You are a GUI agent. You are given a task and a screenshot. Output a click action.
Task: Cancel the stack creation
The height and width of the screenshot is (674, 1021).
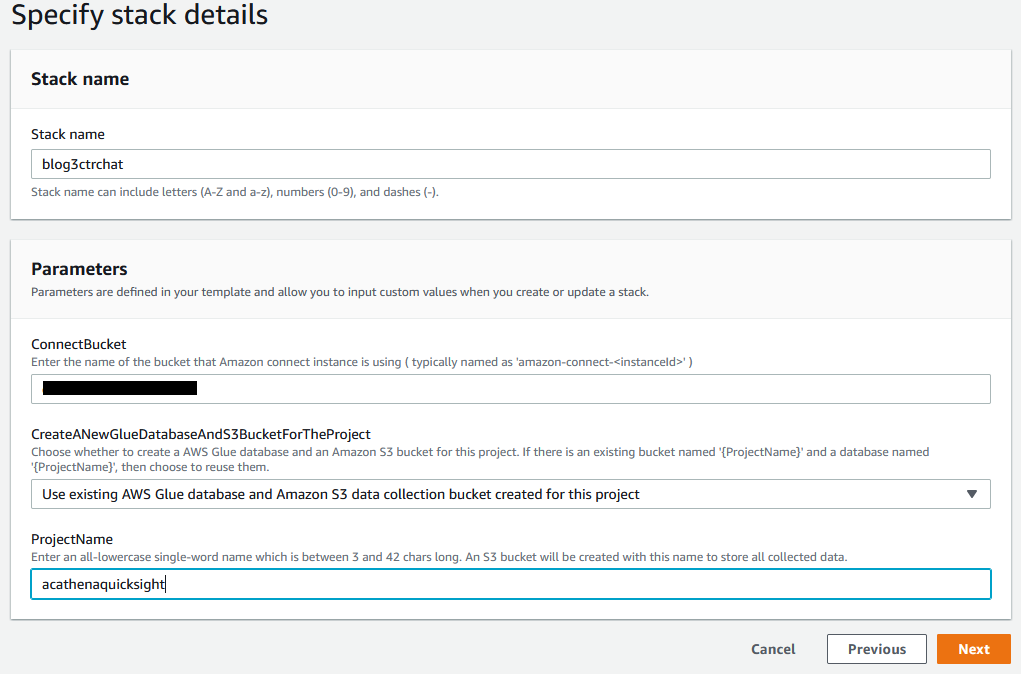772,648
